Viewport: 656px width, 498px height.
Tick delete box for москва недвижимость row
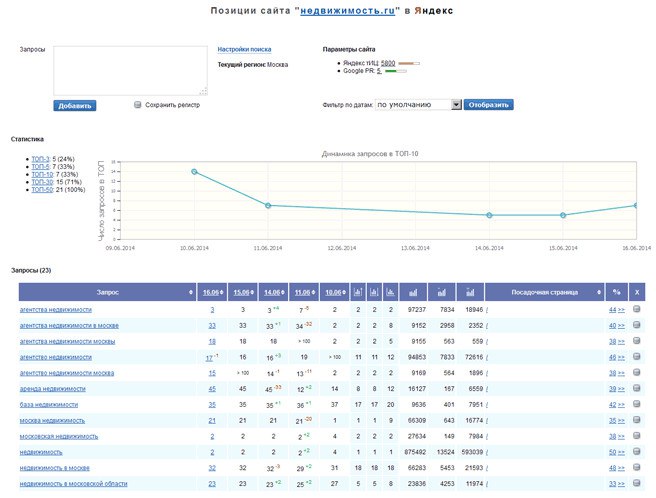(636, 420)
